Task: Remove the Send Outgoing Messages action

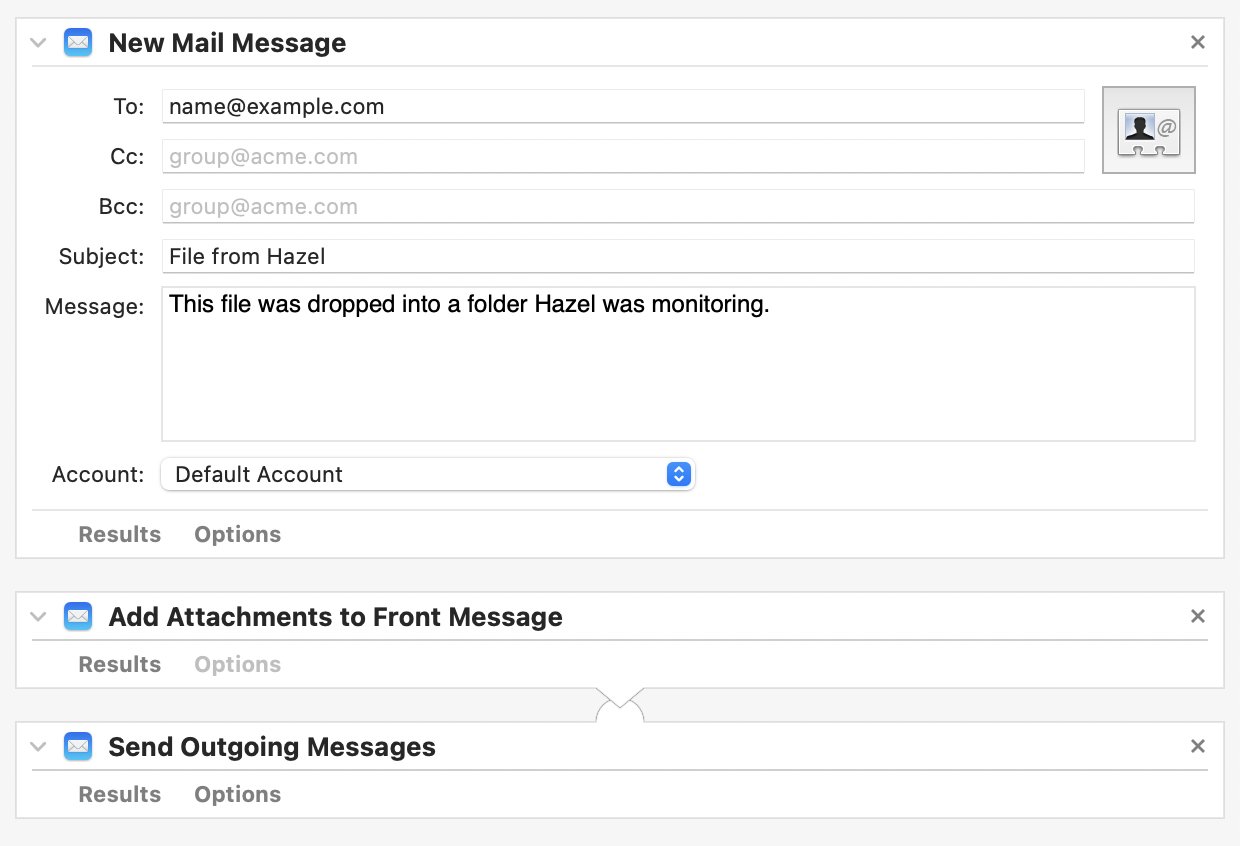Action: (1198, 746)
